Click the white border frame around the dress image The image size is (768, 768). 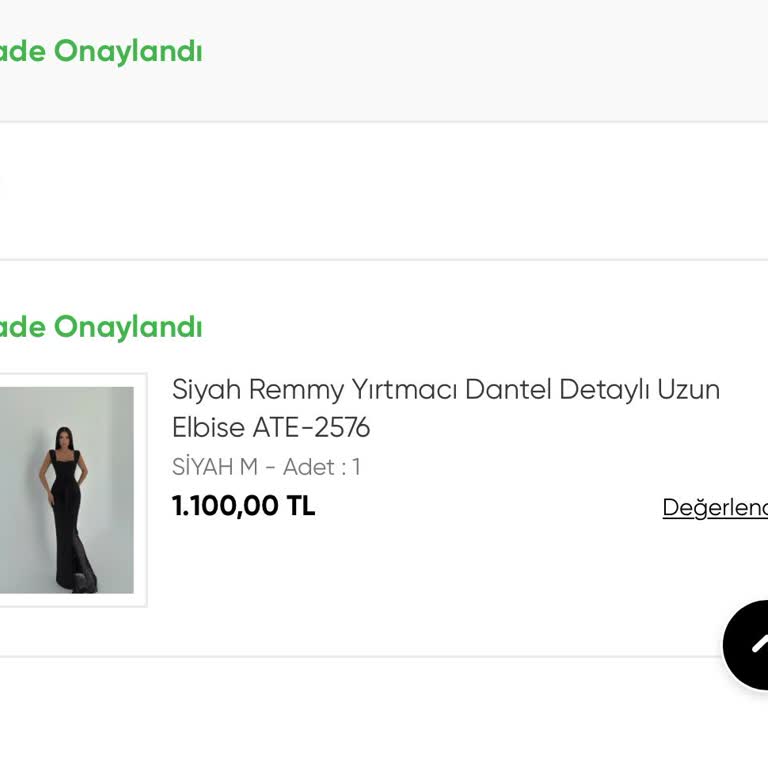(x=144, y=490)
